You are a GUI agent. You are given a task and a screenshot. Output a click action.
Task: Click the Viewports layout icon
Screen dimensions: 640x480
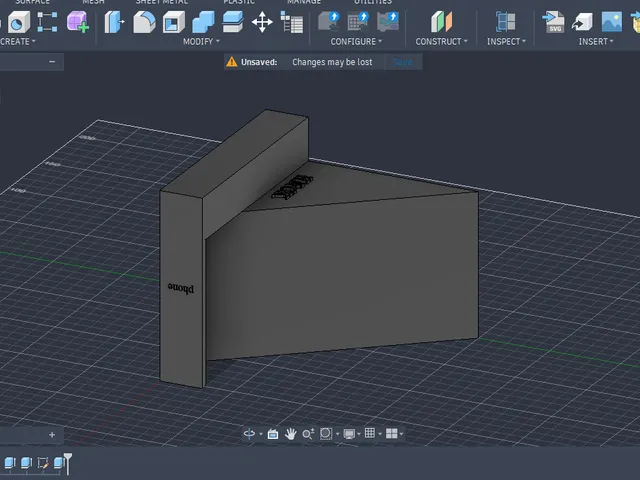click(391, 433)
